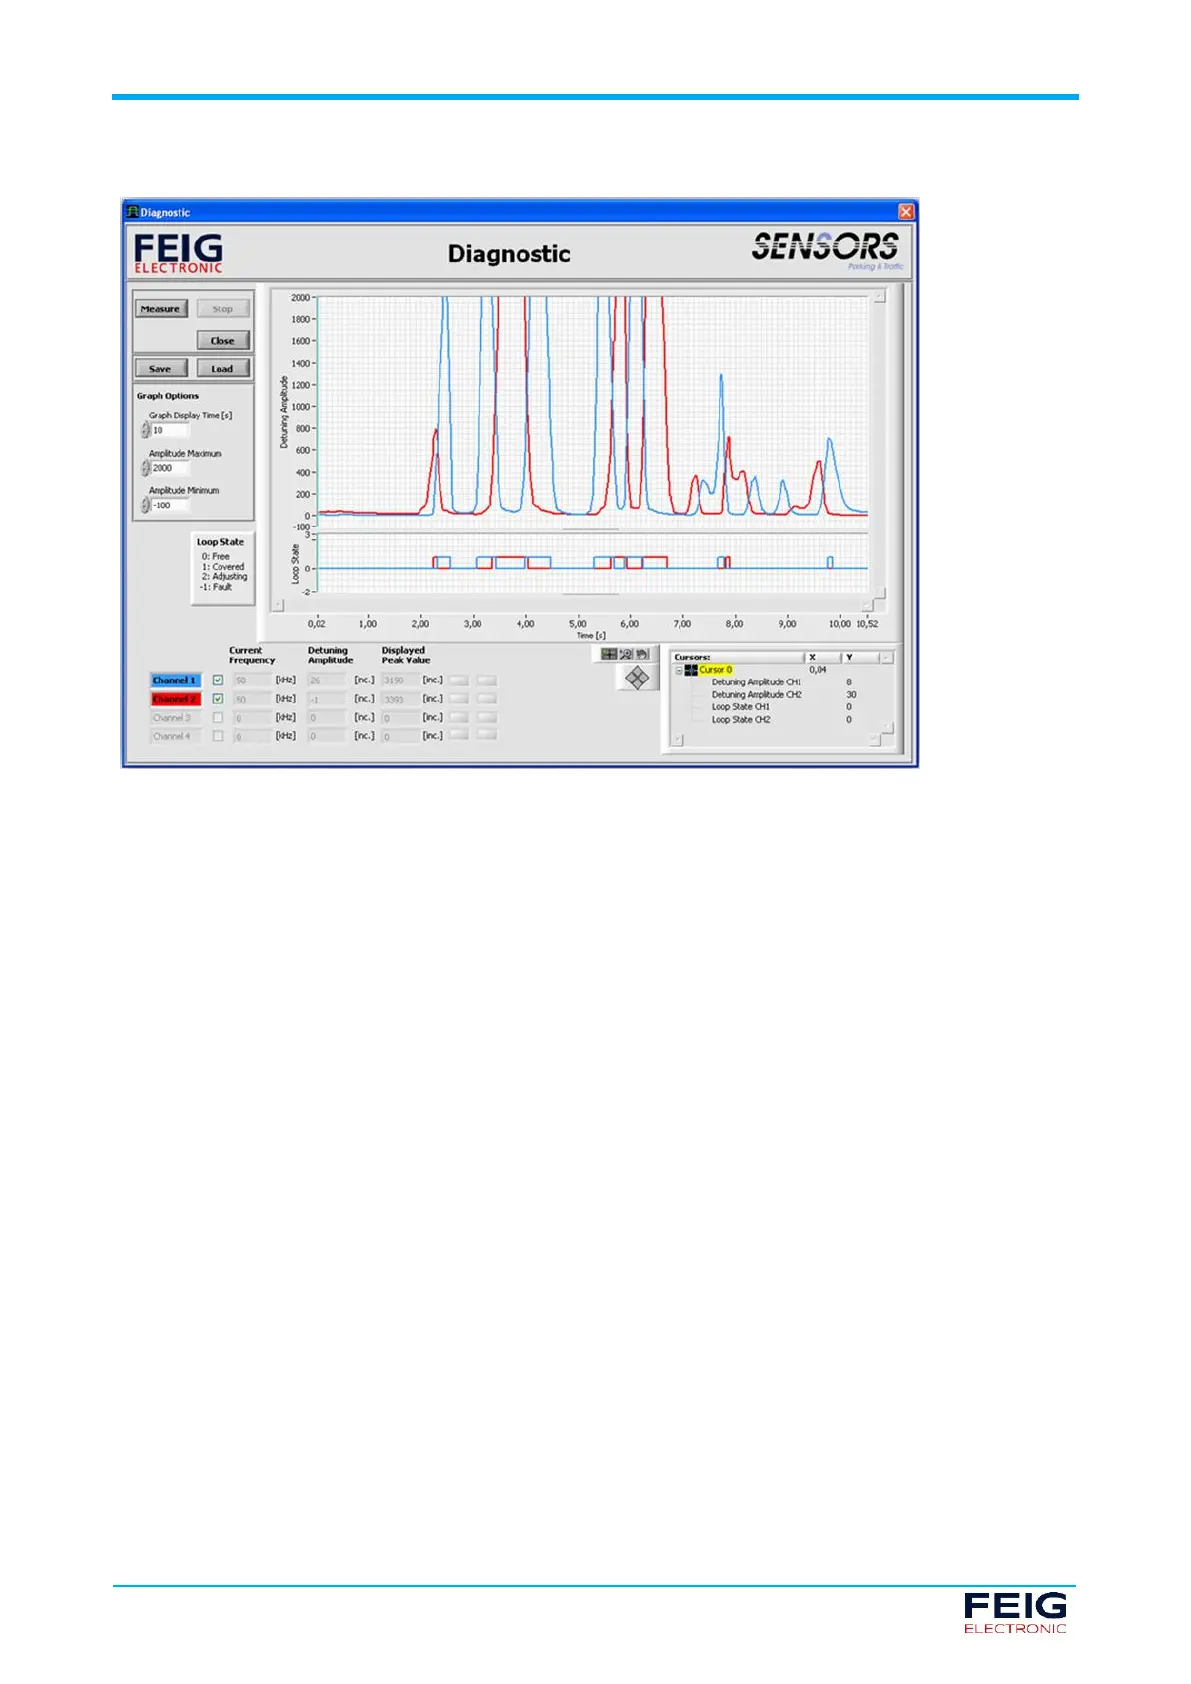Screen dimensions: 1191x1684
Task: Click the Measure button
Action: click(x=161, y=309)
